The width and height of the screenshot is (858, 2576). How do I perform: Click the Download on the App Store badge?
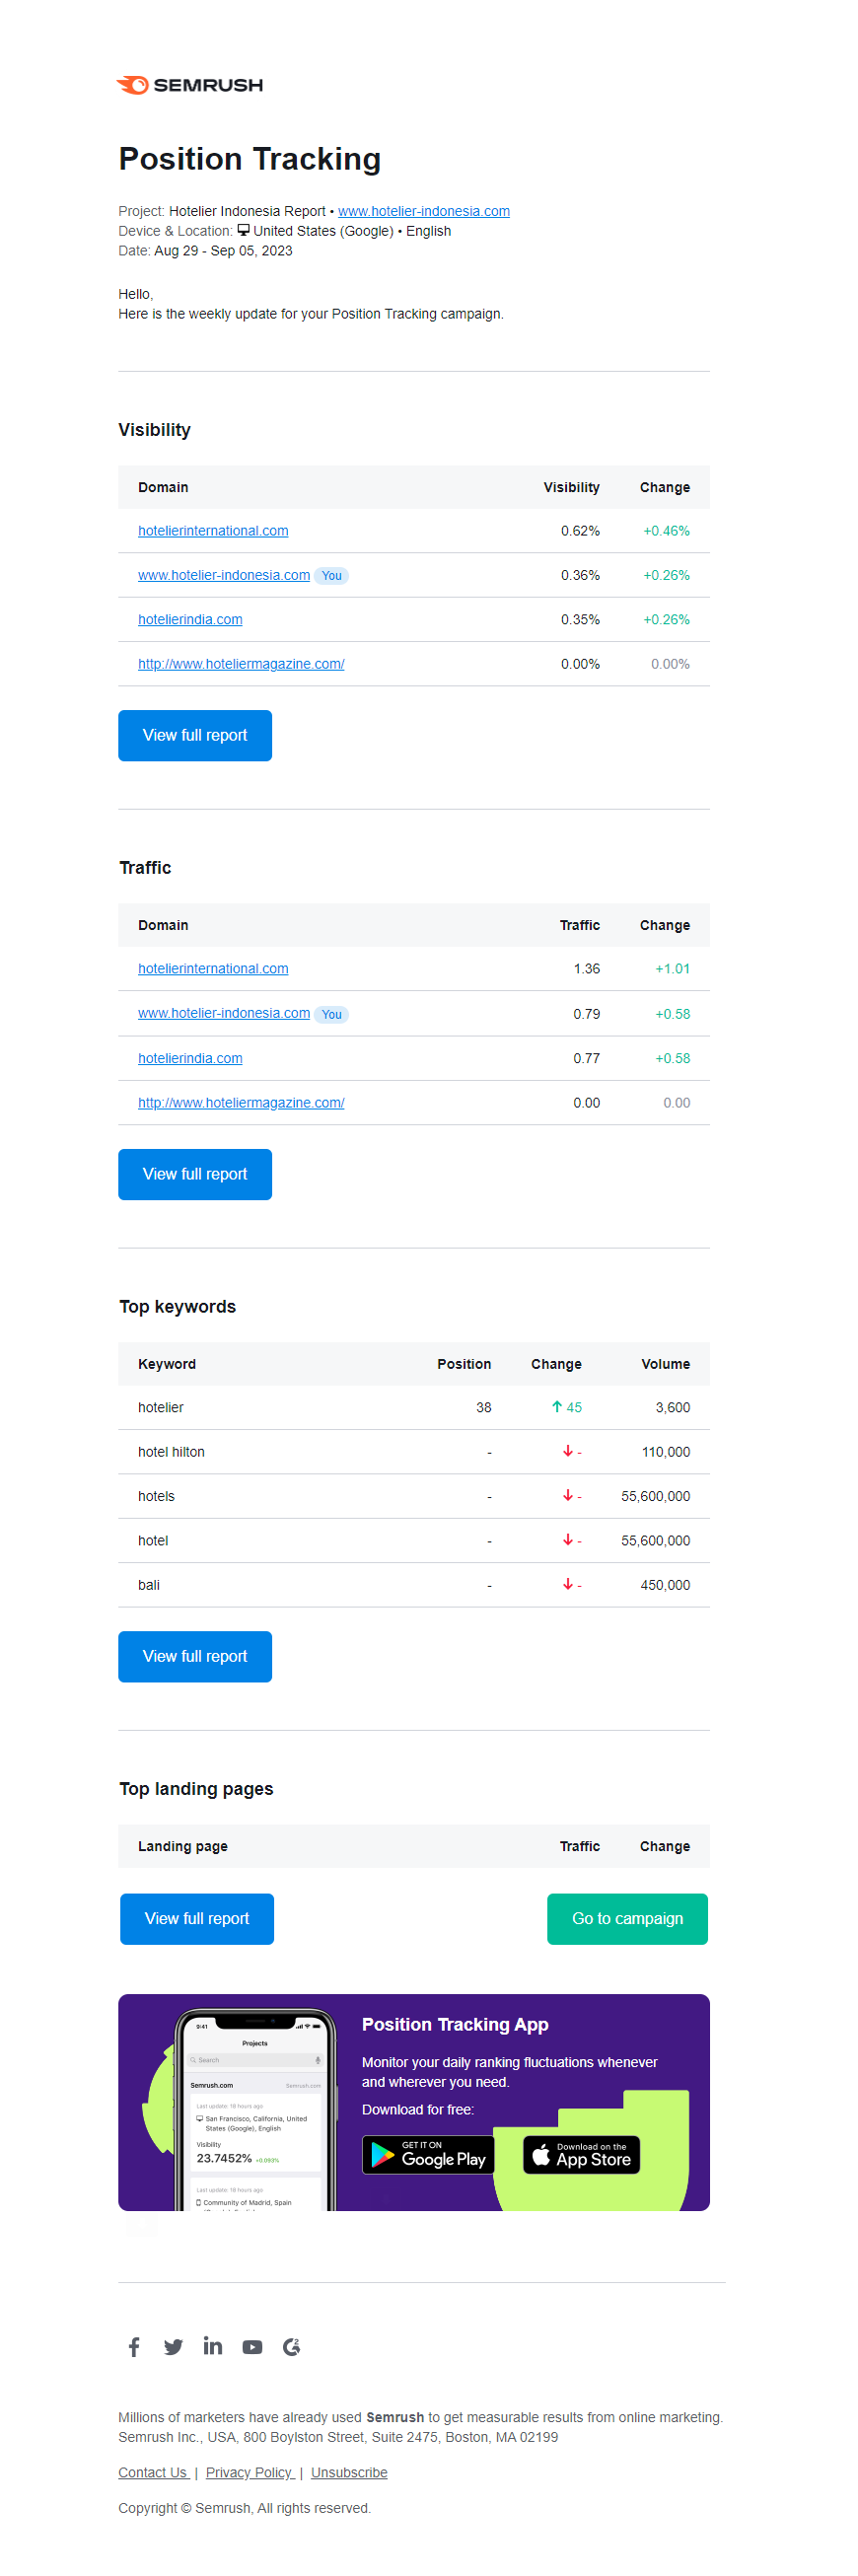pyautogui.click(x=581, y=2154)
